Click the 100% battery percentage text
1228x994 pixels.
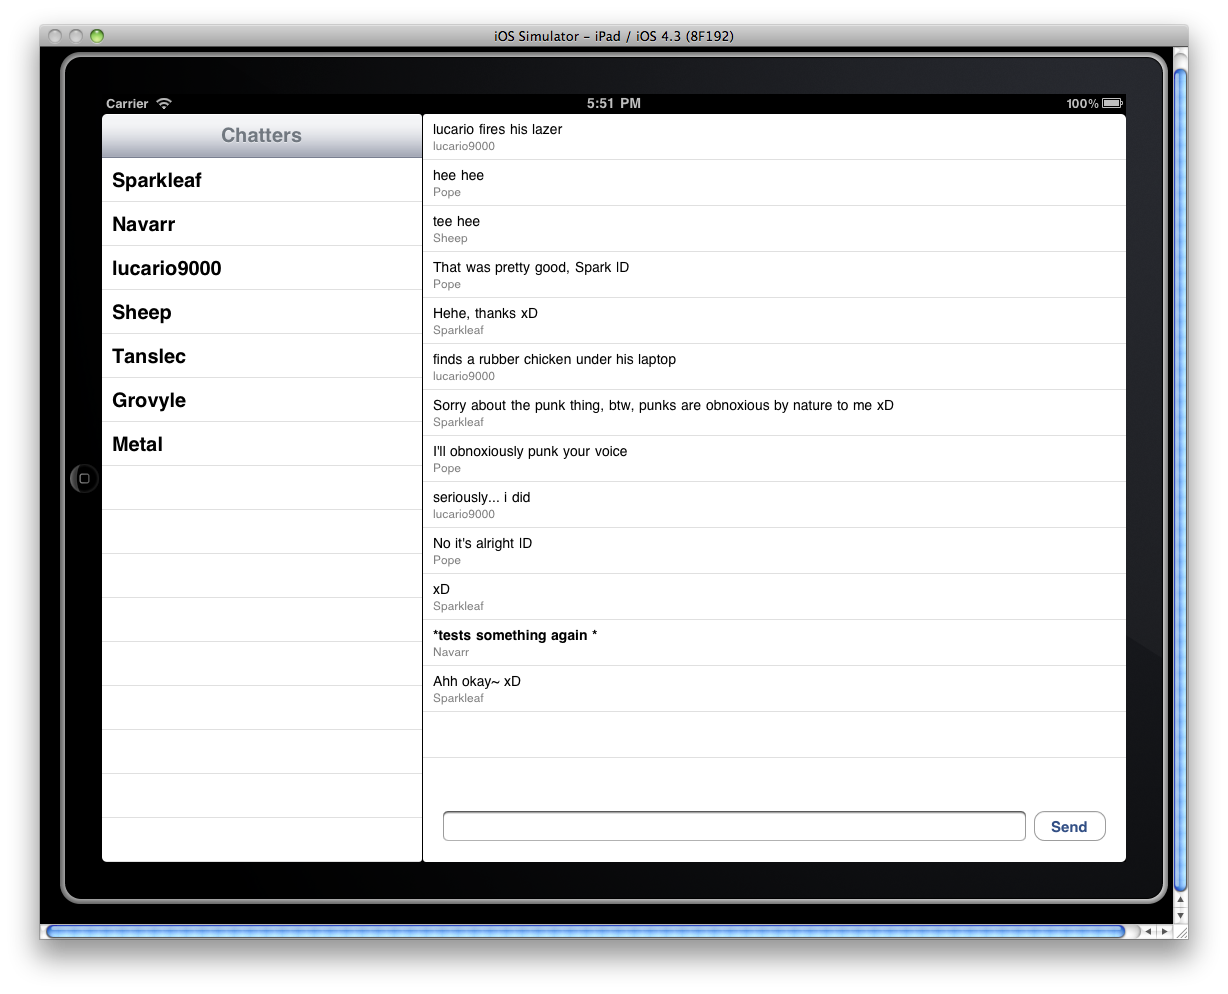[x=1082, y=104]
